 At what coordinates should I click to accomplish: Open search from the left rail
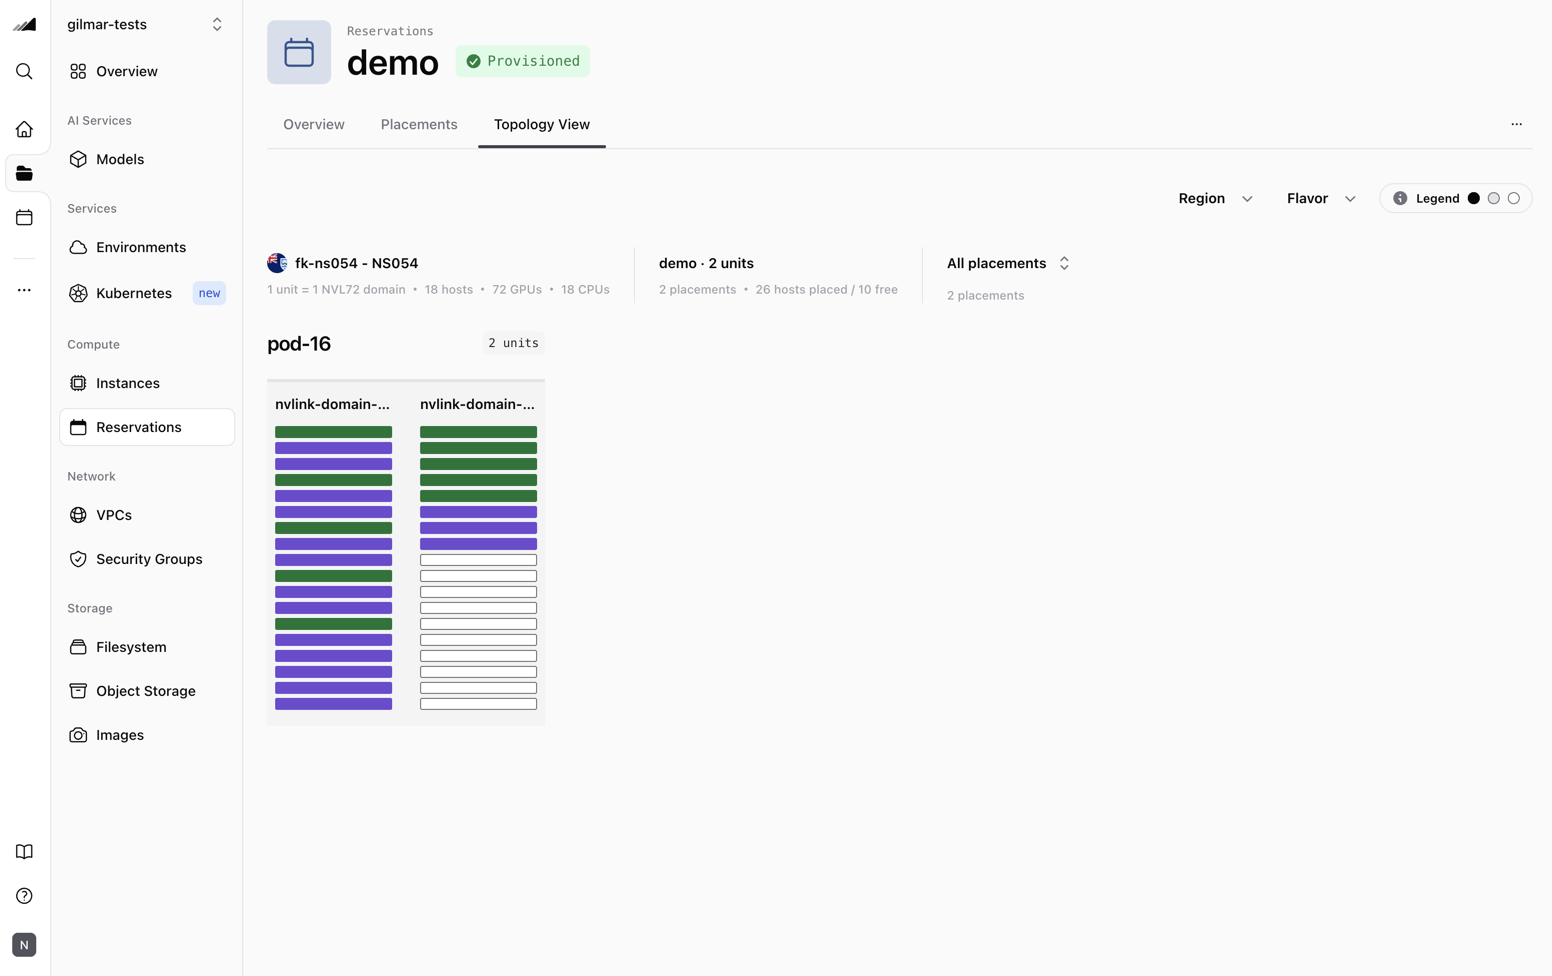[x=24, y=72]
